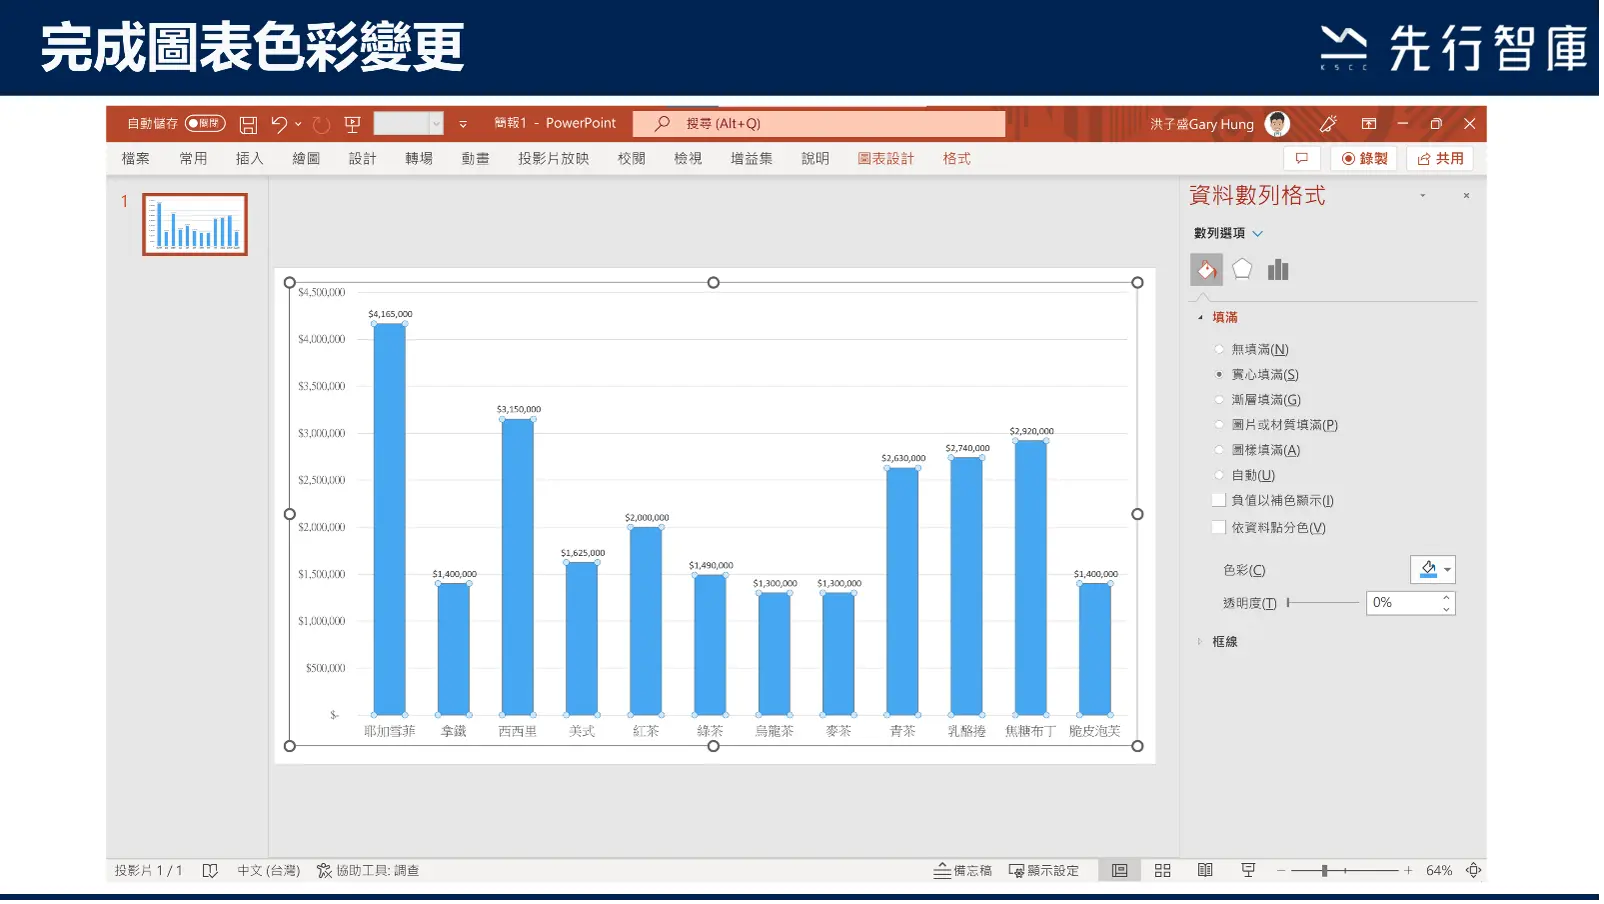Click the Undo arrow icon
Image resolution: width=1604 pixels, height=904 pixels.
point(279,125)
